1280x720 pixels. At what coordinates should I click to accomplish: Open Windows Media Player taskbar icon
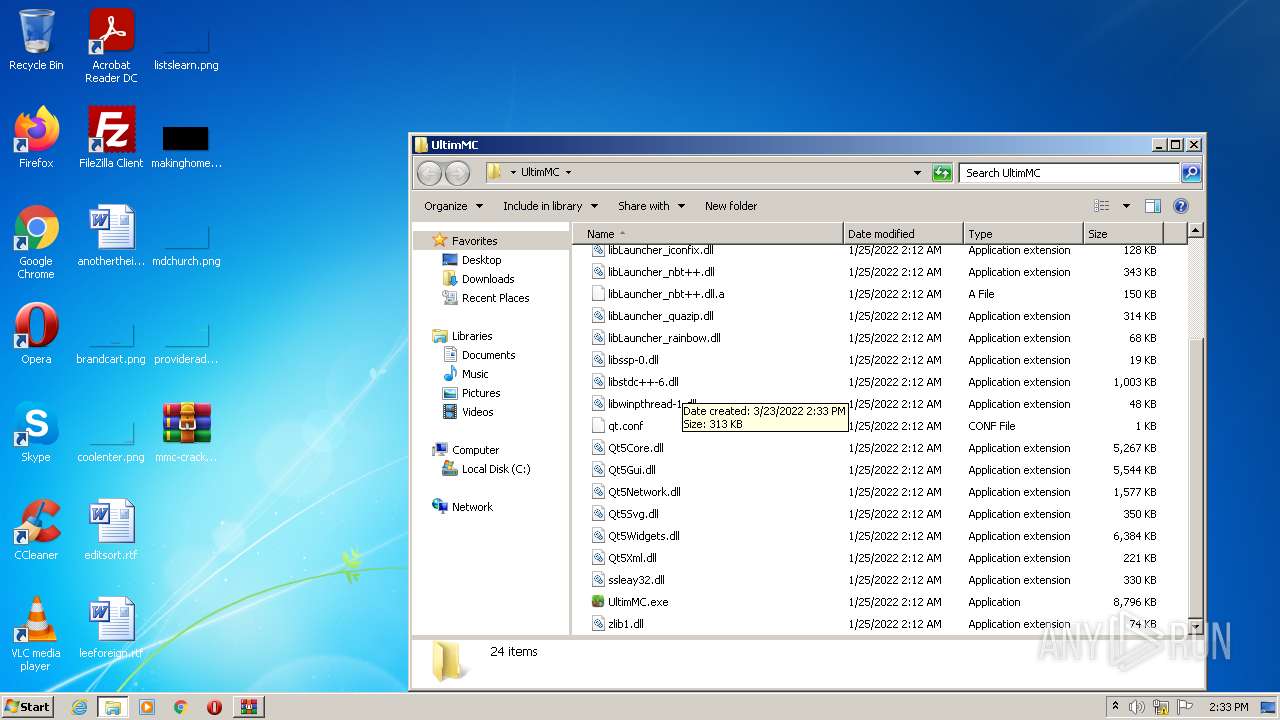147,707
